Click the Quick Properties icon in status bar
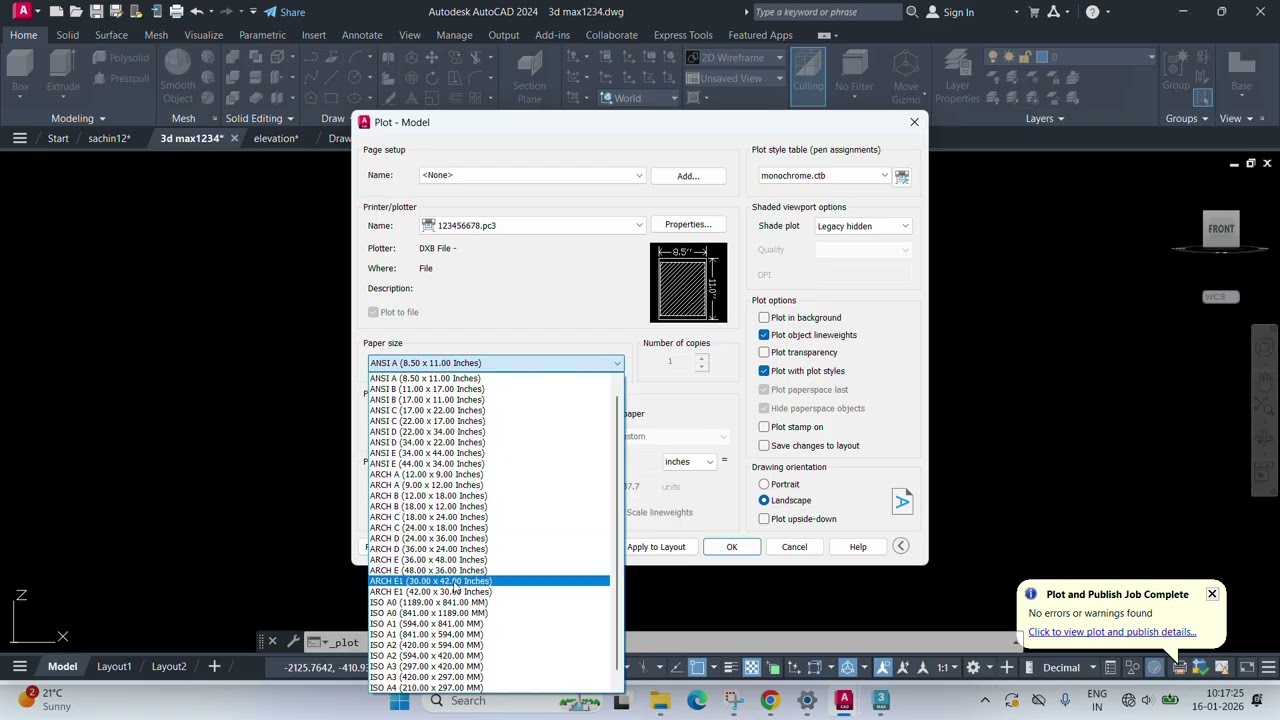Screen dimensions: 1280x720 [1109, 667]
